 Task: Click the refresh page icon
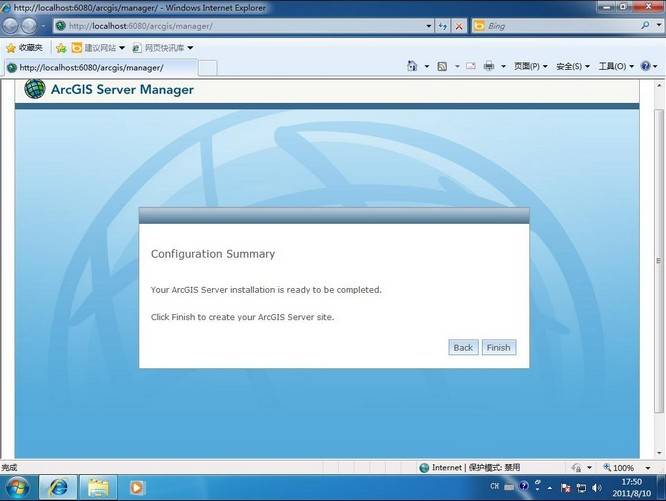click(443, 26)
